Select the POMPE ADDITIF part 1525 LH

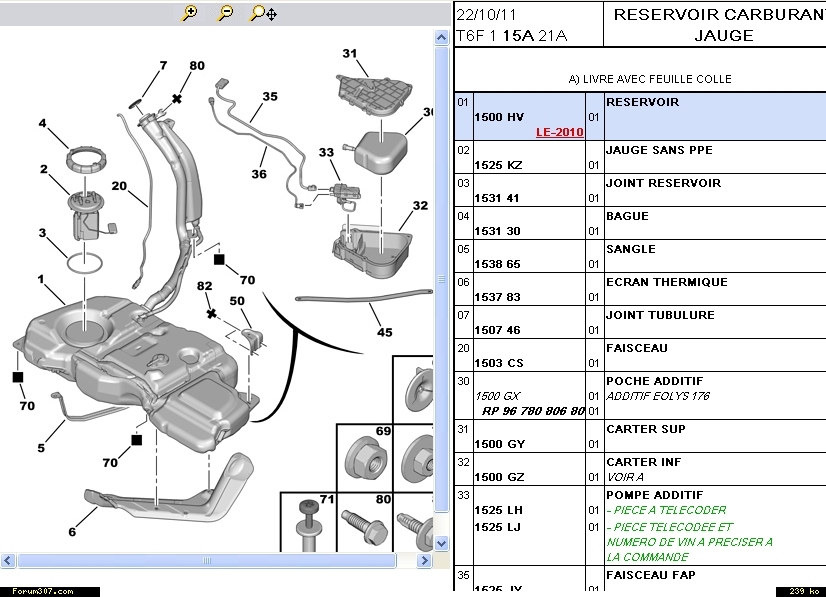[x=498, y=510]
